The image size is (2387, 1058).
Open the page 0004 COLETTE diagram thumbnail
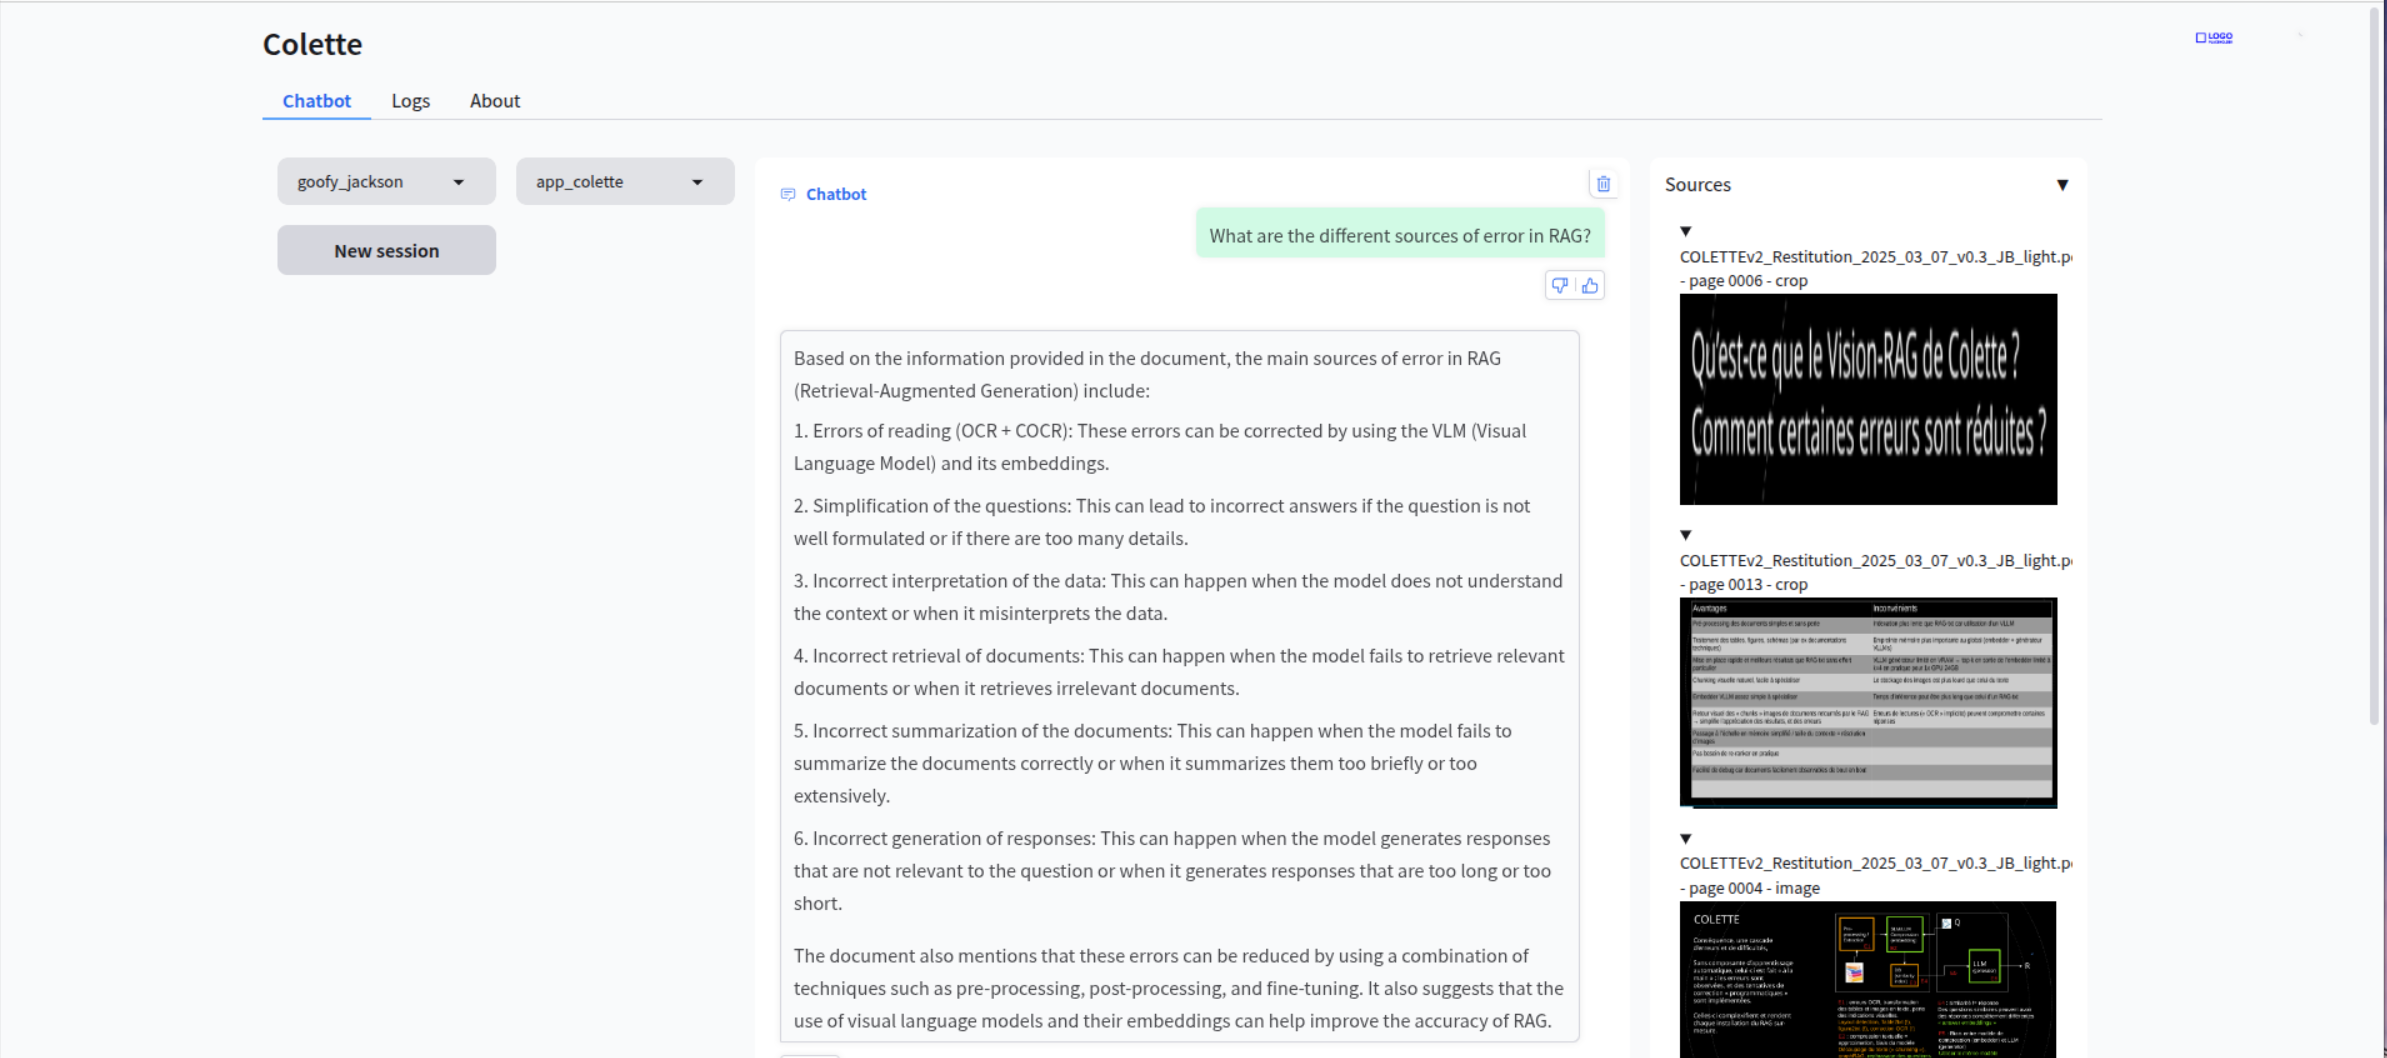pyautogui.click(x=1868, y=978)
